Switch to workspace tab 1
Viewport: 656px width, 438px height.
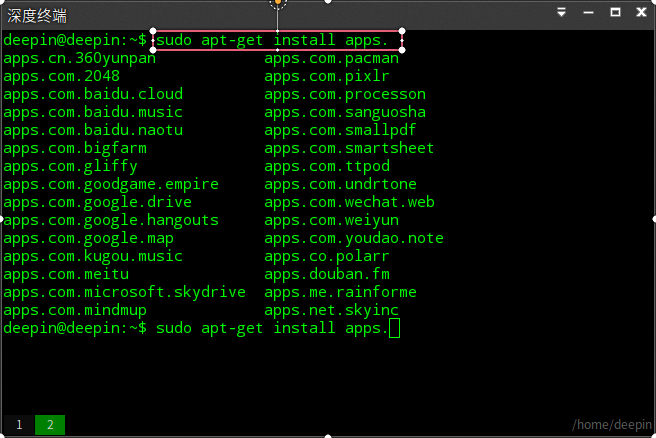pos(19,425)
